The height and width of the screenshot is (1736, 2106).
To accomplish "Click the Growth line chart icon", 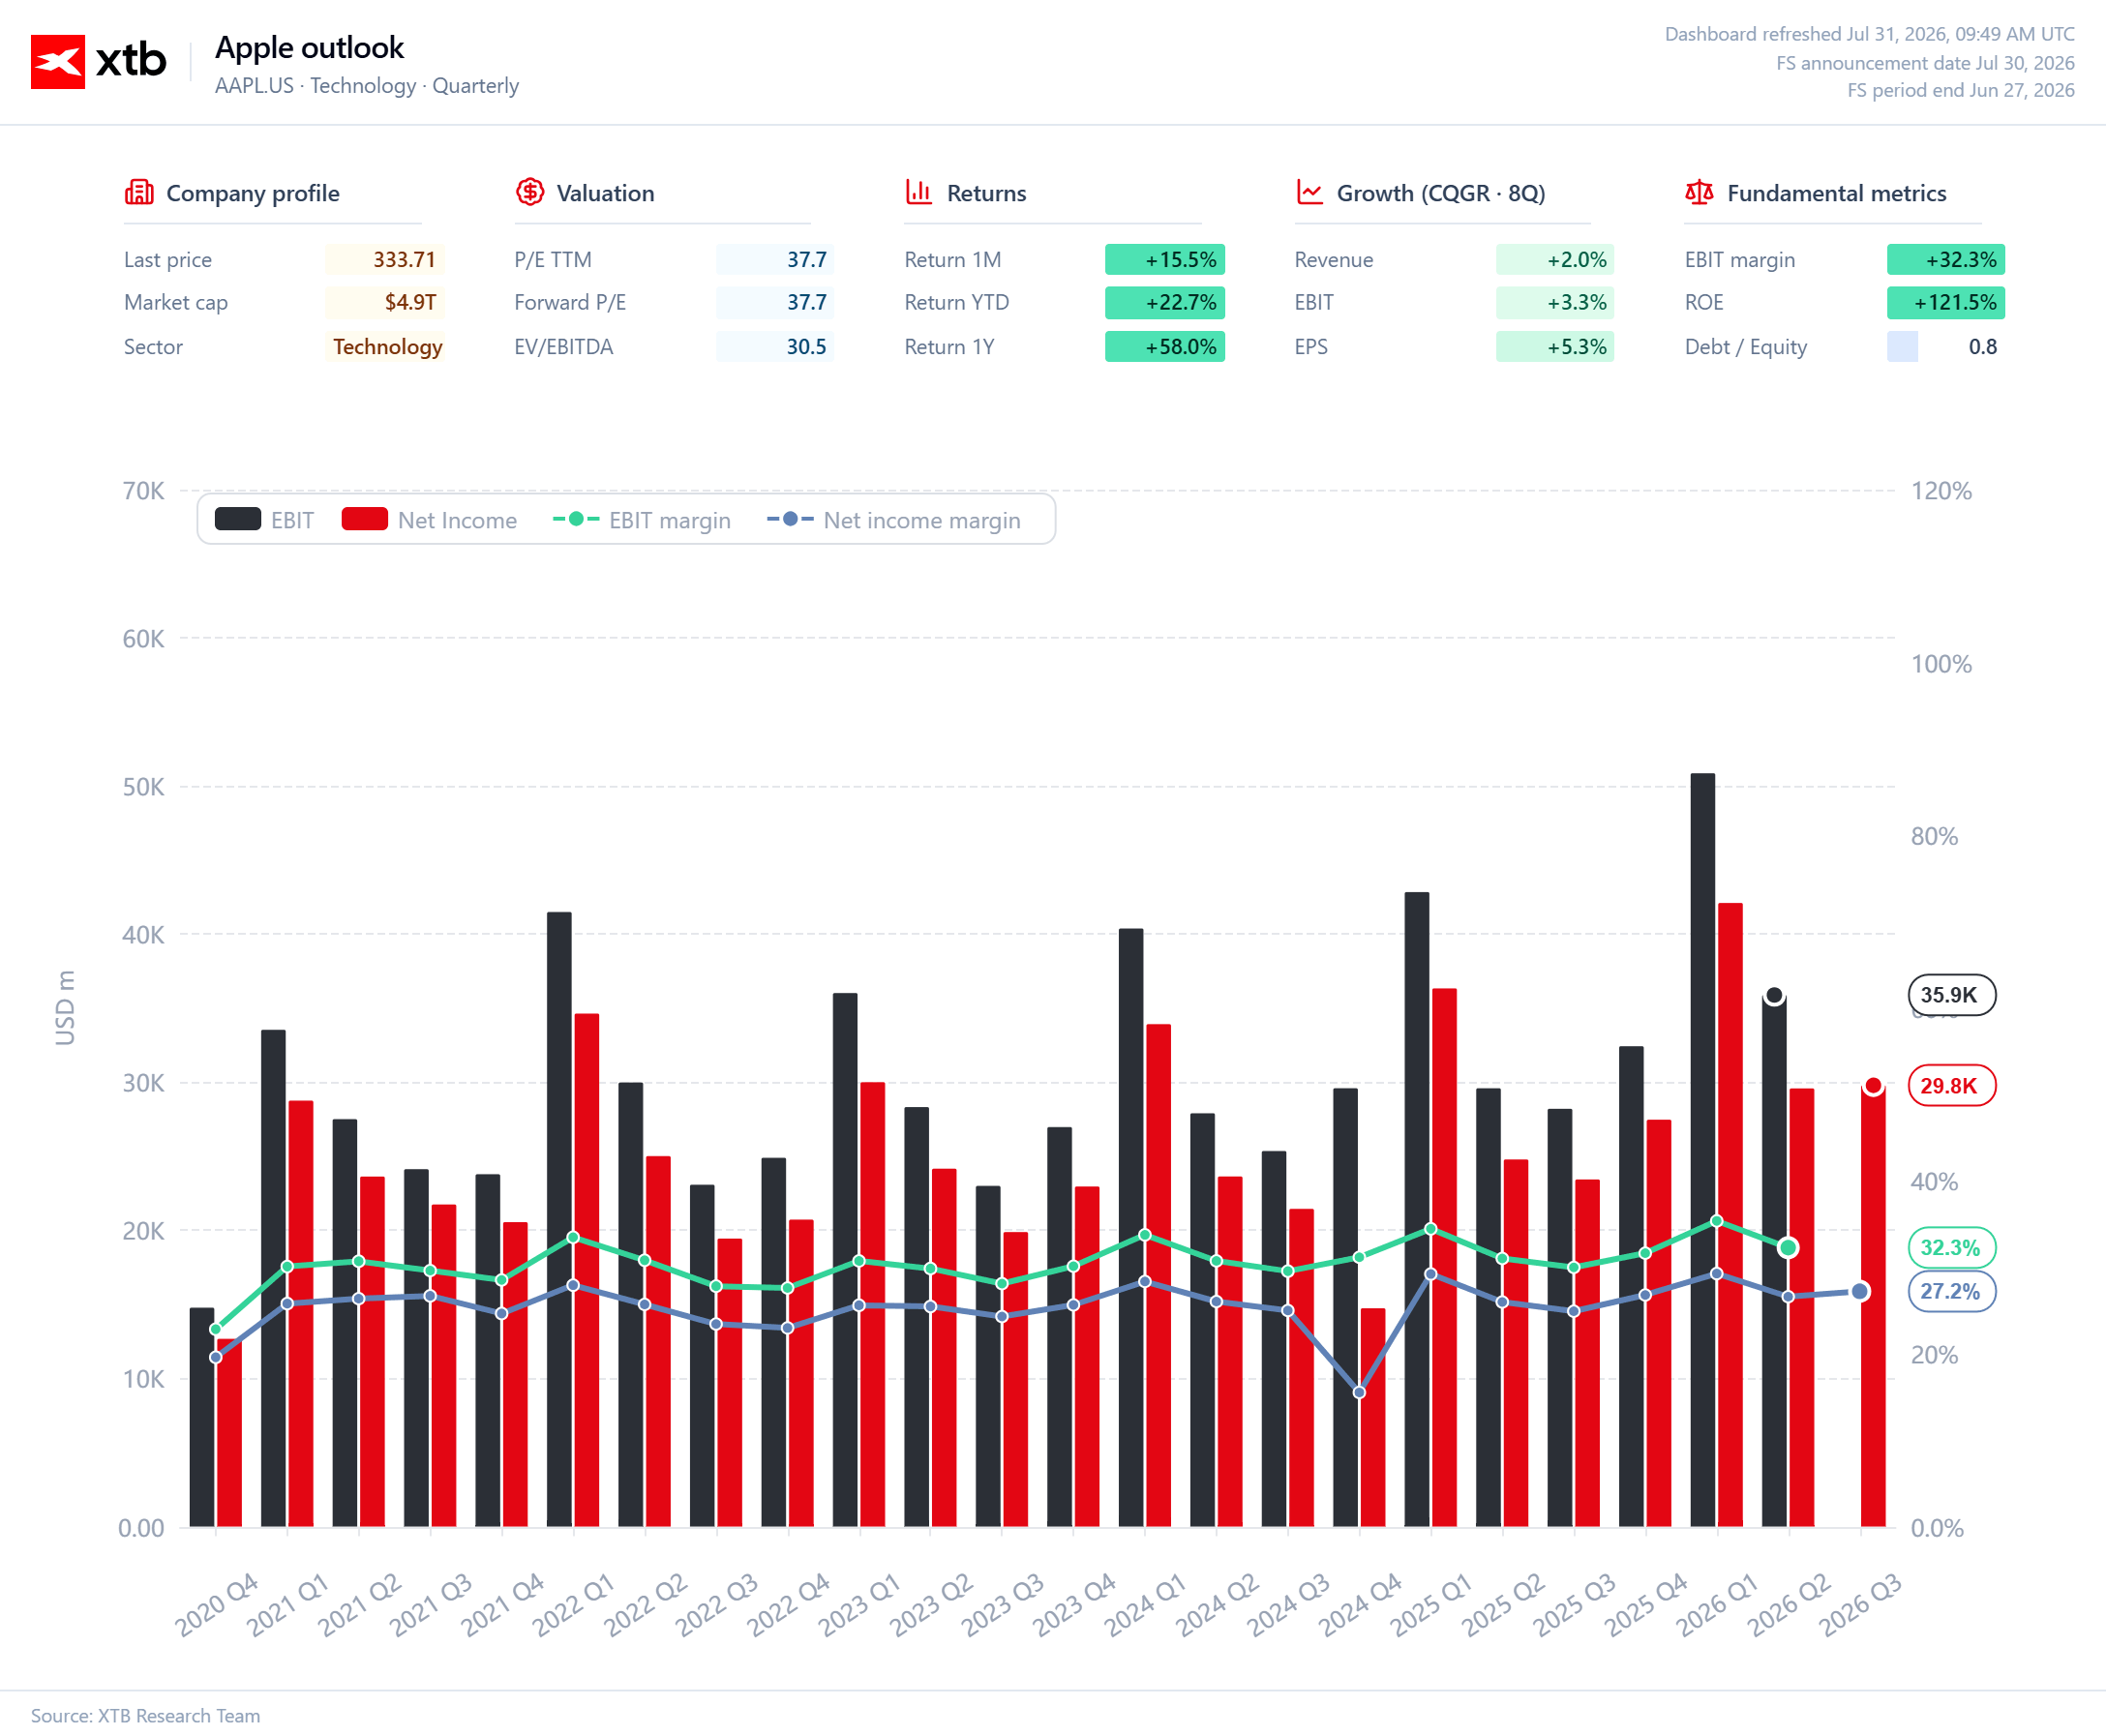I will (x=1310, y=192).
